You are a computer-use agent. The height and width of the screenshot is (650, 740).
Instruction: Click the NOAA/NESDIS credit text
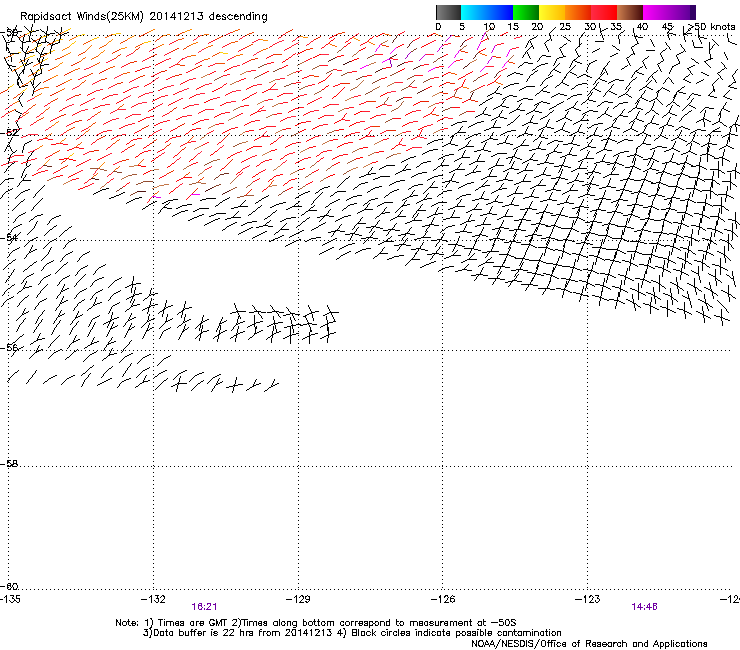pos(589,644)
